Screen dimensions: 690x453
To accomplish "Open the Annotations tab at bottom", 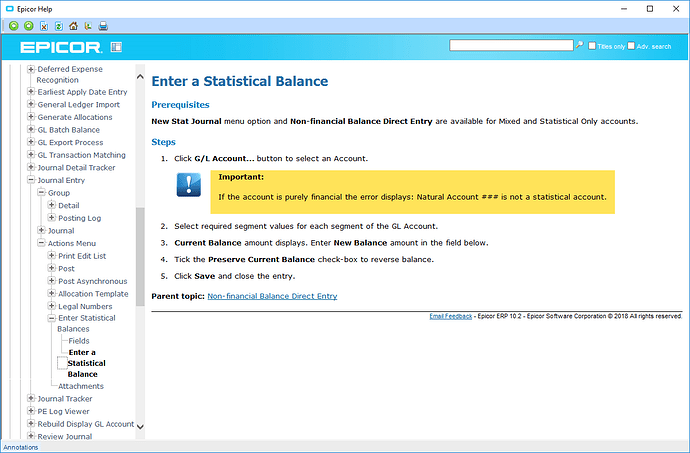I will point(21,447).
